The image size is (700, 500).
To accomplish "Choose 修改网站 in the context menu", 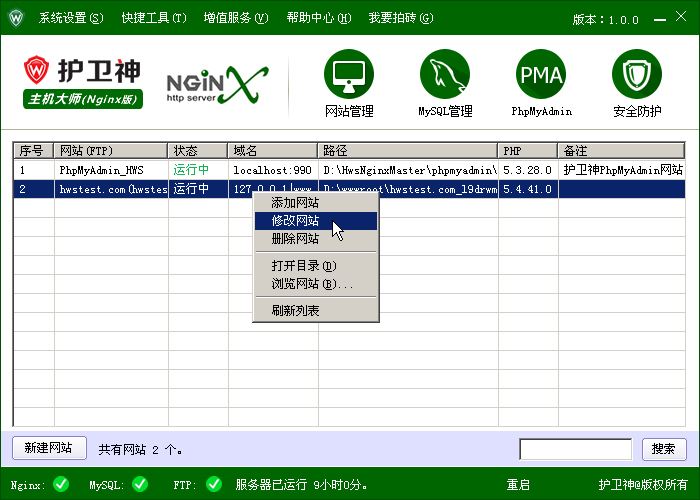I will [316, 221].
